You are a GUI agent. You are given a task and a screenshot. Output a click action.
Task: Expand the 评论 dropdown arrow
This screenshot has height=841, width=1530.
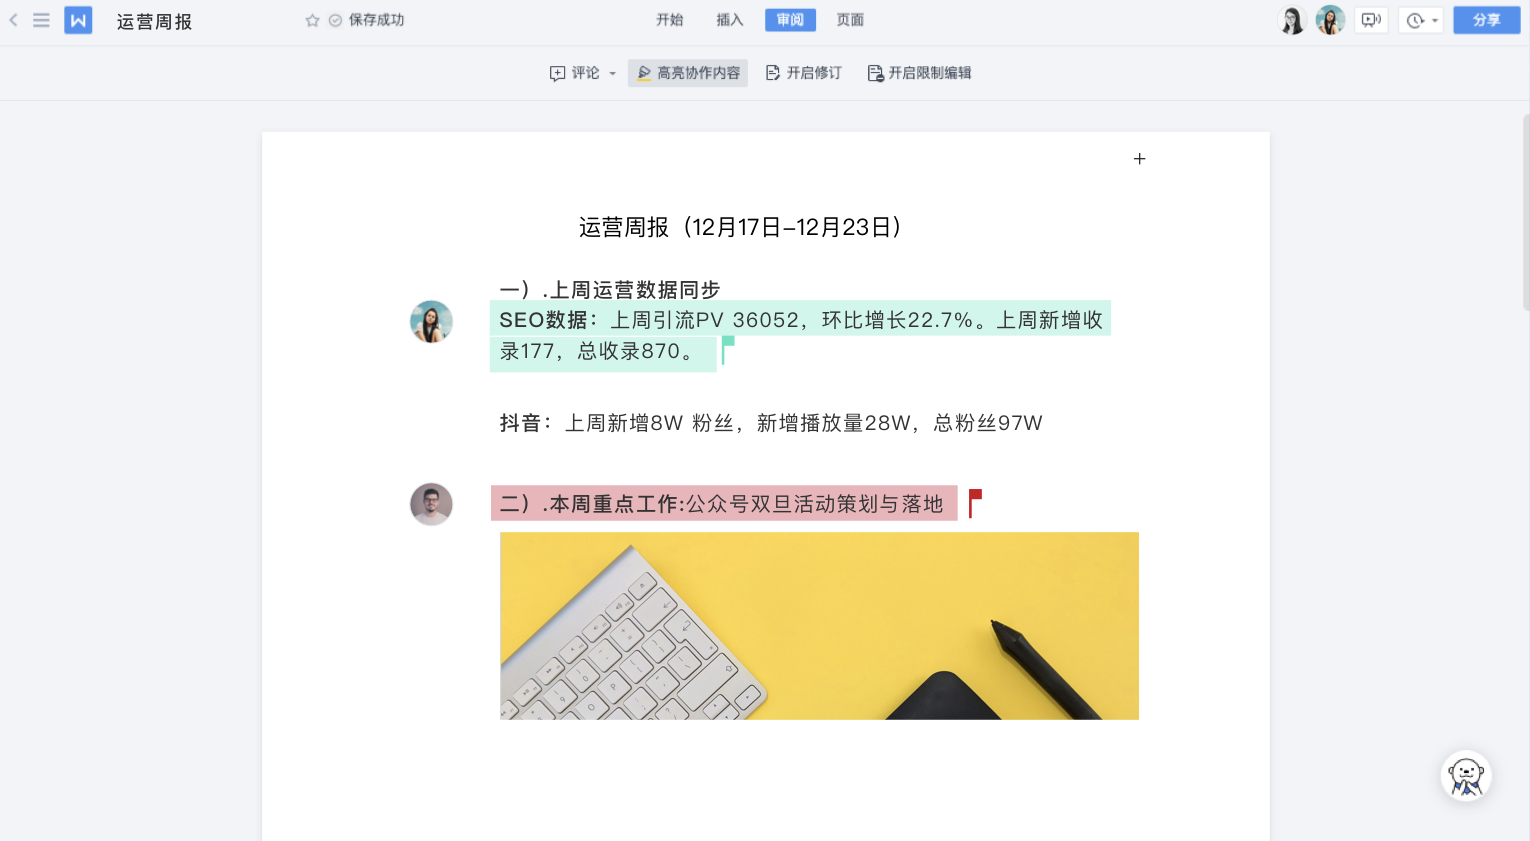pos(613,74)
